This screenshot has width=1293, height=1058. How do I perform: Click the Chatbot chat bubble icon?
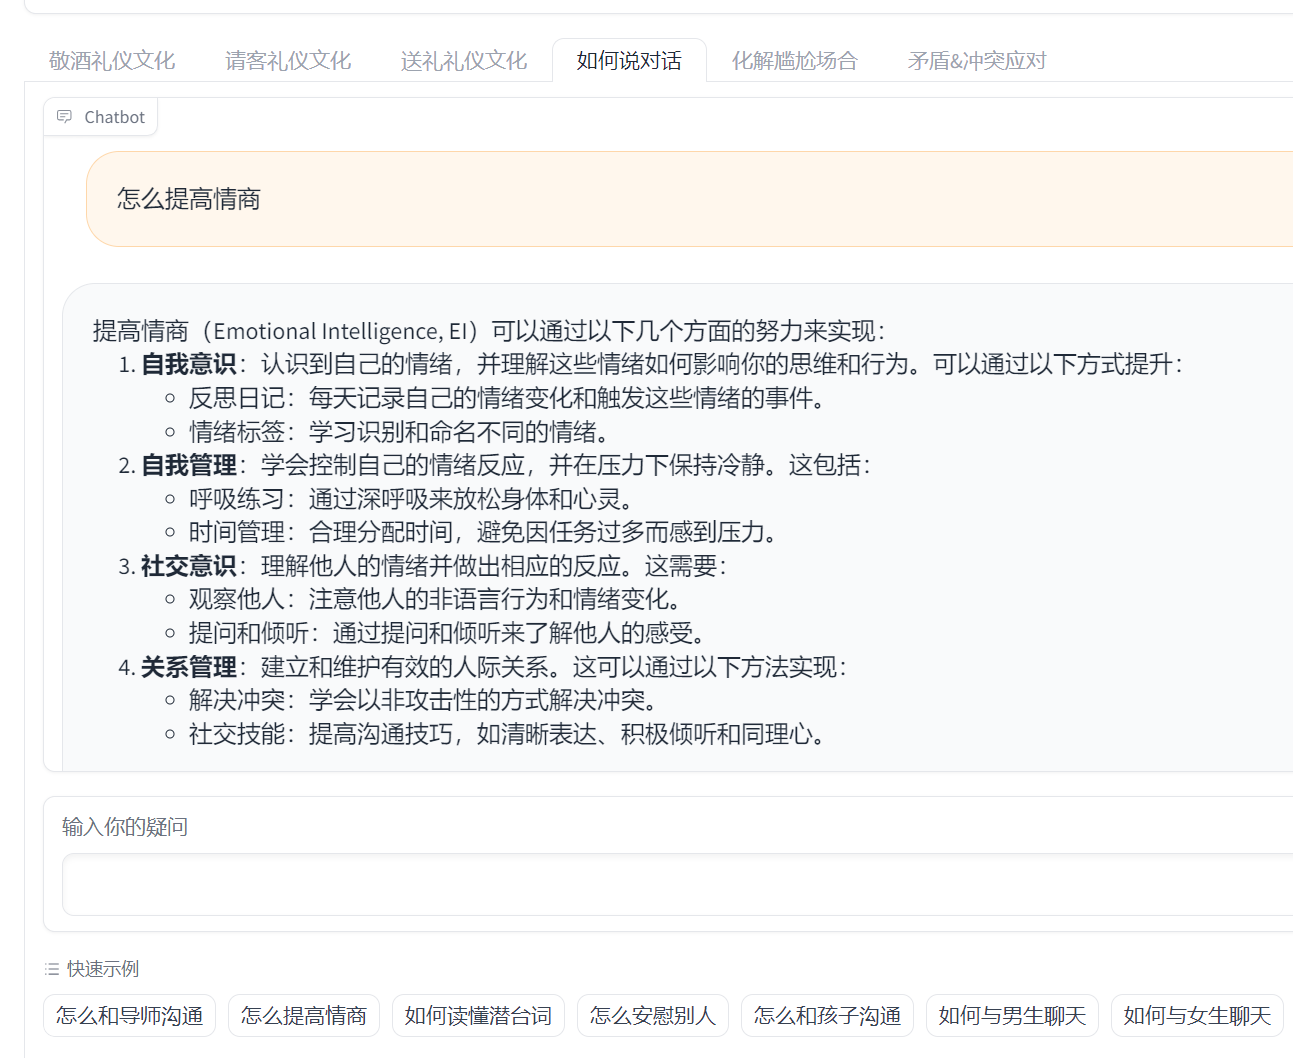(65, 117)
